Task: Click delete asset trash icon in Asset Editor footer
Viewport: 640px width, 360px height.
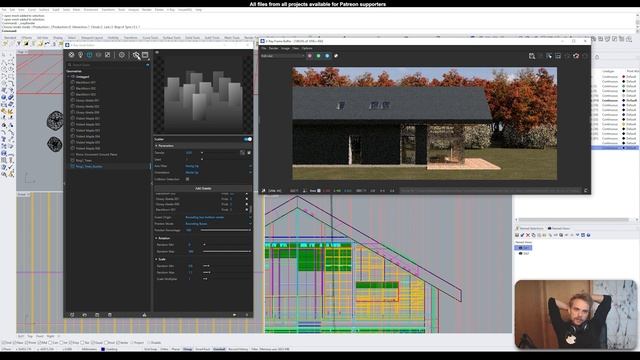Action: [109, 315]
